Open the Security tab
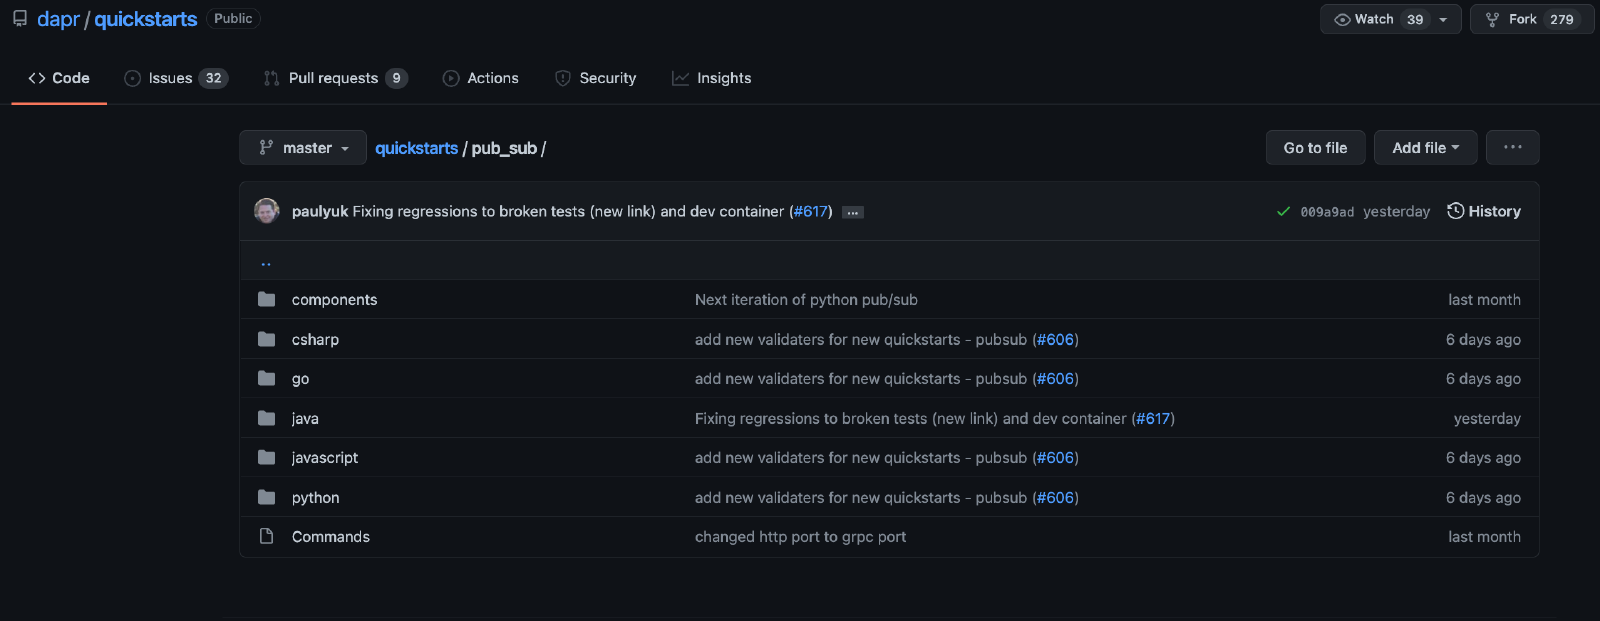The height and width of the screenshot is (621, 1600). point(595,78)
